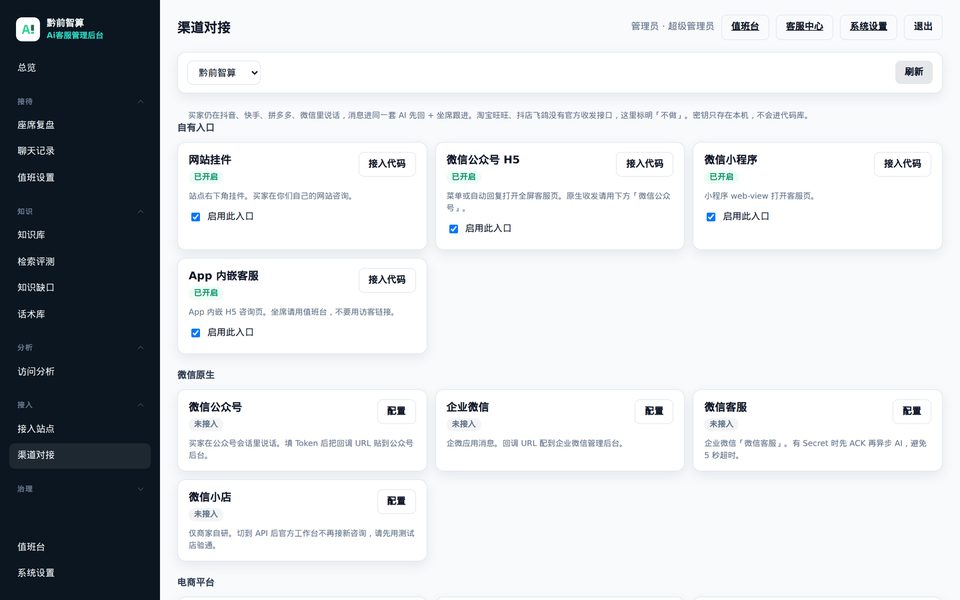Open 值班台 link in top bar
Screen dimensions: 960x600
(x=744, y=27)
